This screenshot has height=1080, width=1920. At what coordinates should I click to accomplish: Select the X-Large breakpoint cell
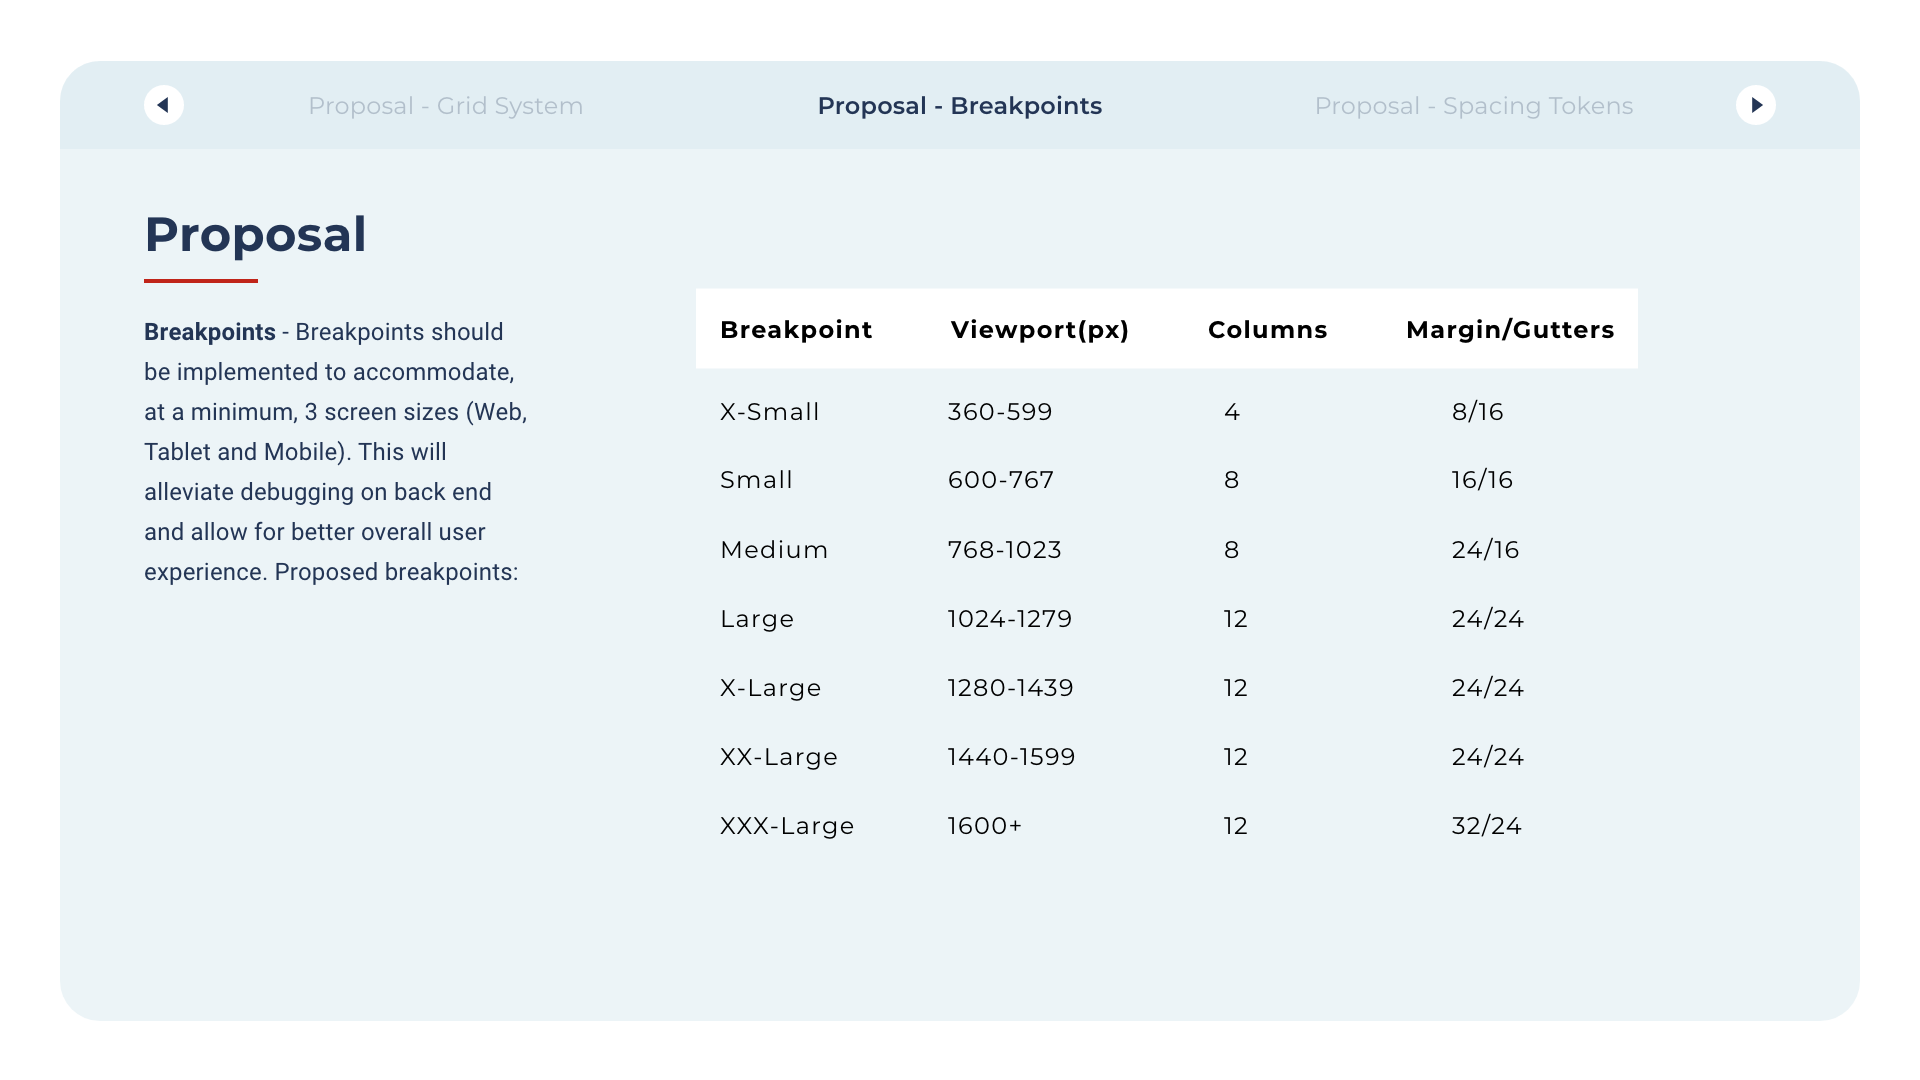(x=771, y=689)
